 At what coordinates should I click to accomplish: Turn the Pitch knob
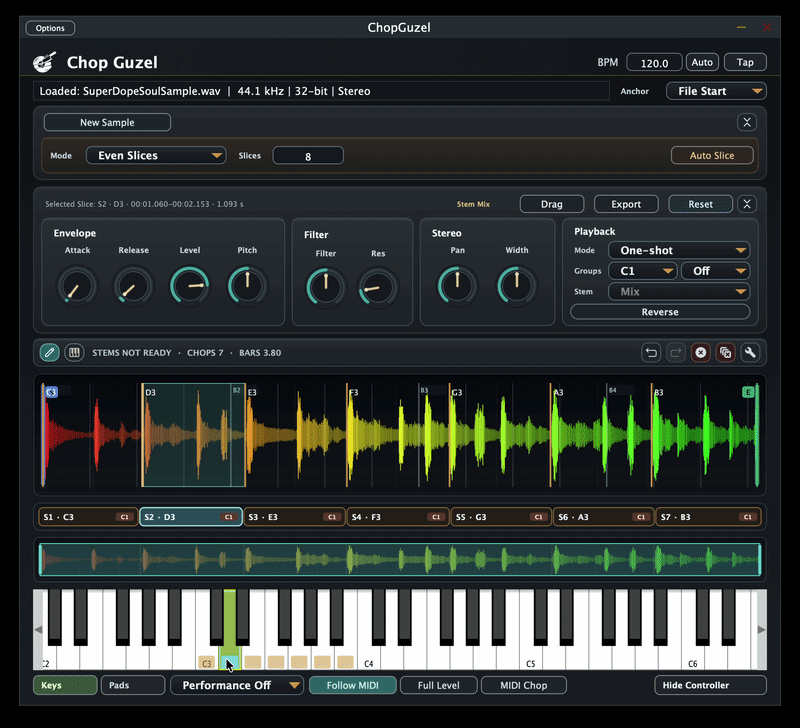click(x=247, y=286)
